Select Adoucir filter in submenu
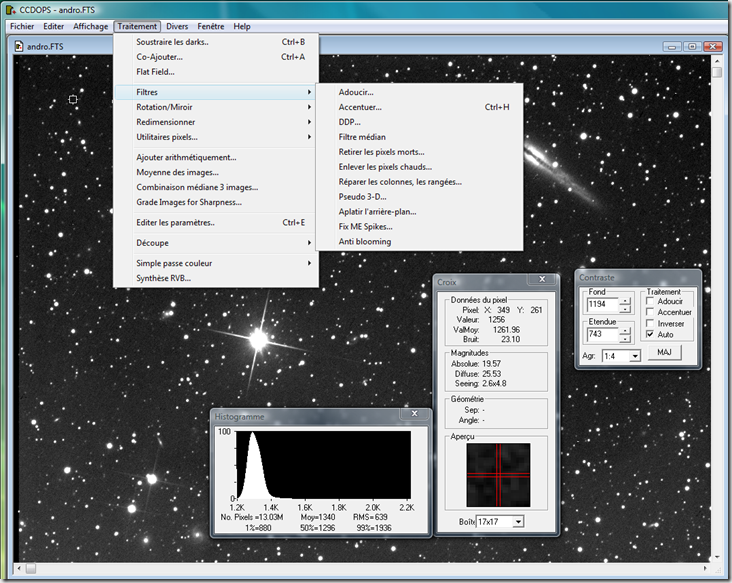Screen dimensions: 732x583 [419, 92]
